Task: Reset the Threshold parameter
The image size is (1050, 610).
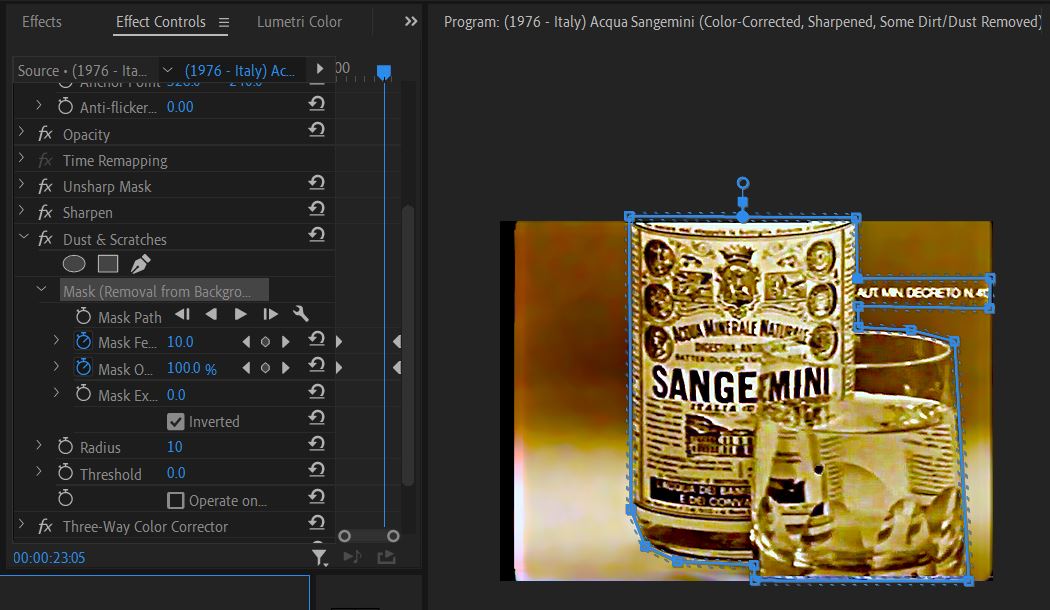Action: click(x=317, y=470)
